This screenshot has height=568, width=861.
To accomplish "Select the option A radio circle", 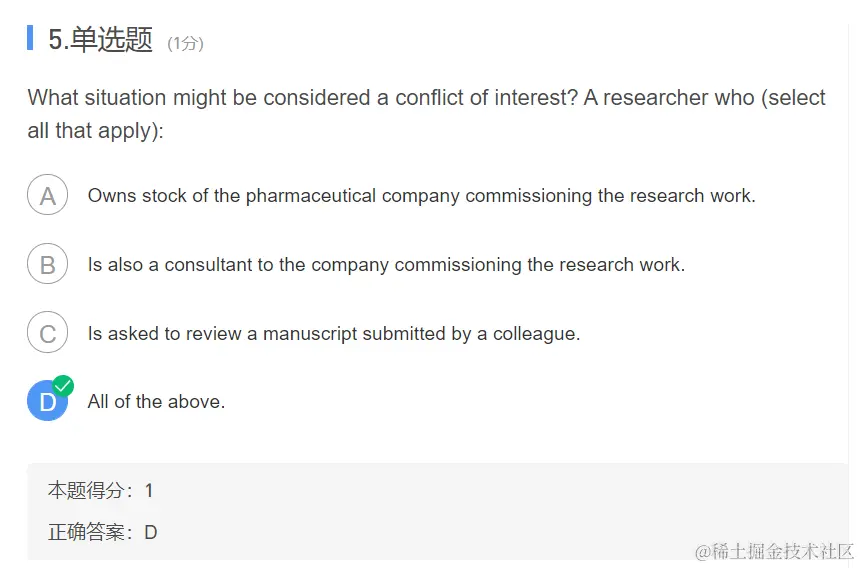I will 48,195.
